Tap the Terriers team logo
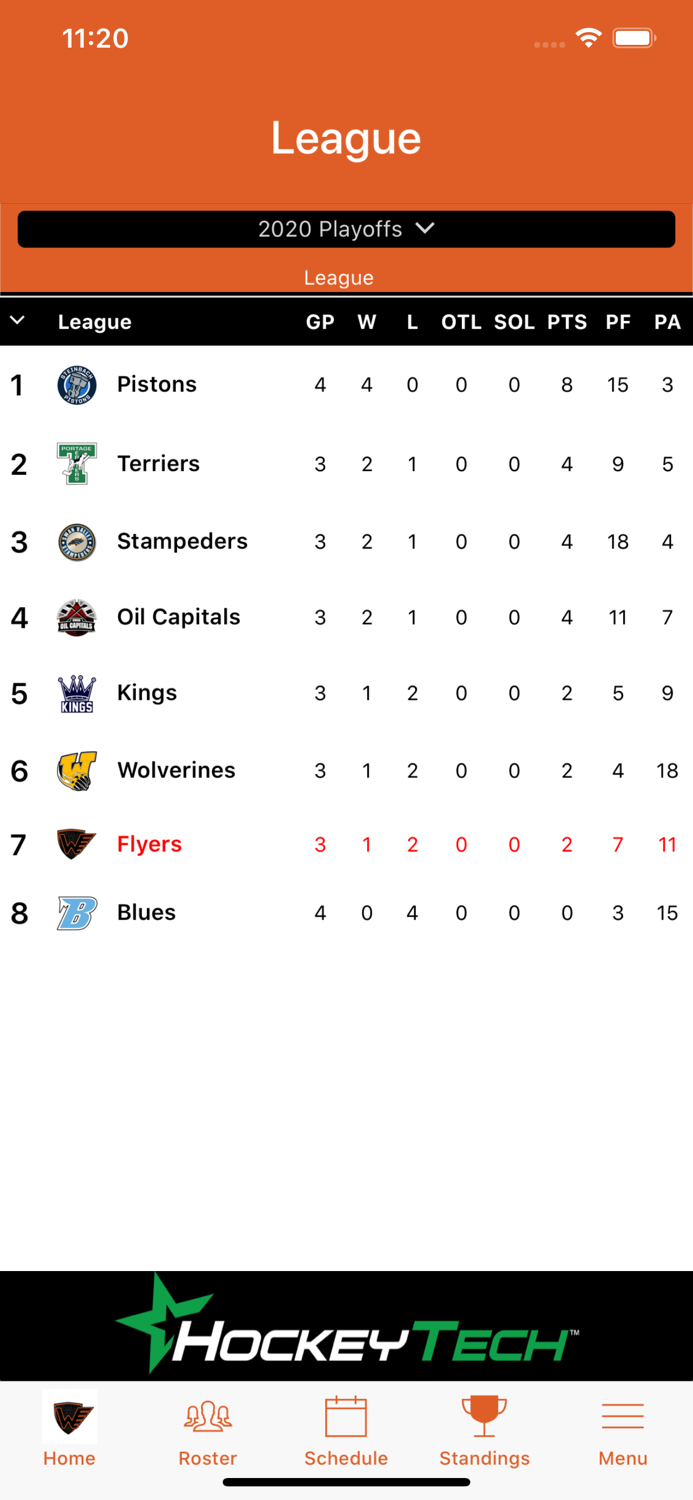 pos(76,464)
